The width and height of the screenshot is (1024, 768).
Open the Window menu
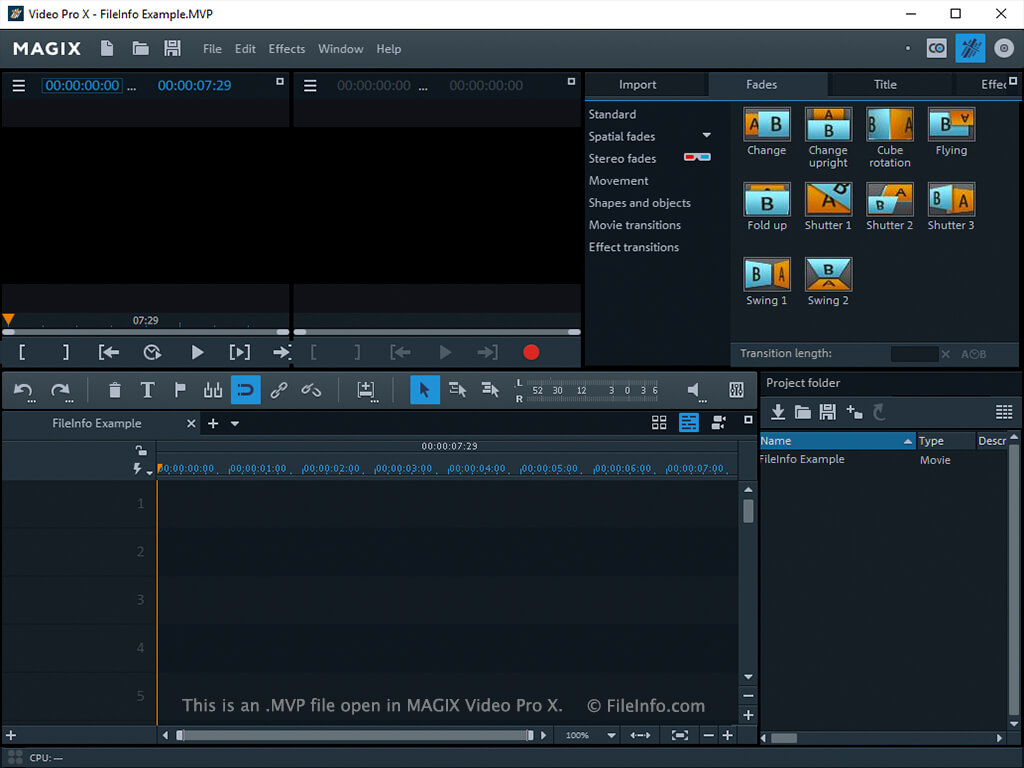[x=341, y=49]
